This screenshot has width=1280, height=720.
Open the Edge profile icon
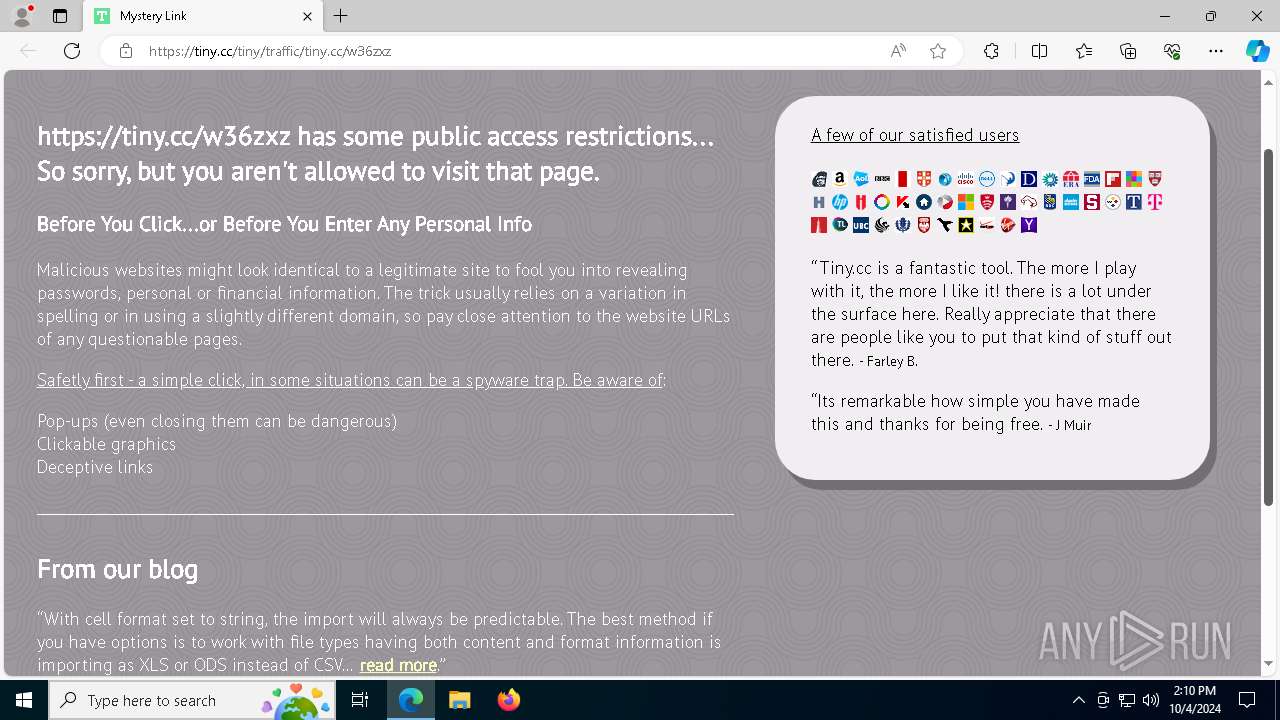[x=22, y=16]
